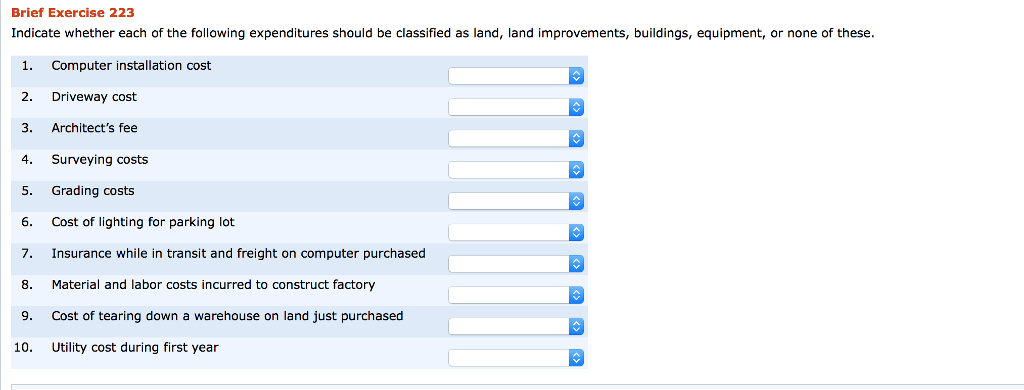This screenshot has width=1024, height=390.
Task: Open dropdown for insurance and freight on computer
Action: [515, 264]
